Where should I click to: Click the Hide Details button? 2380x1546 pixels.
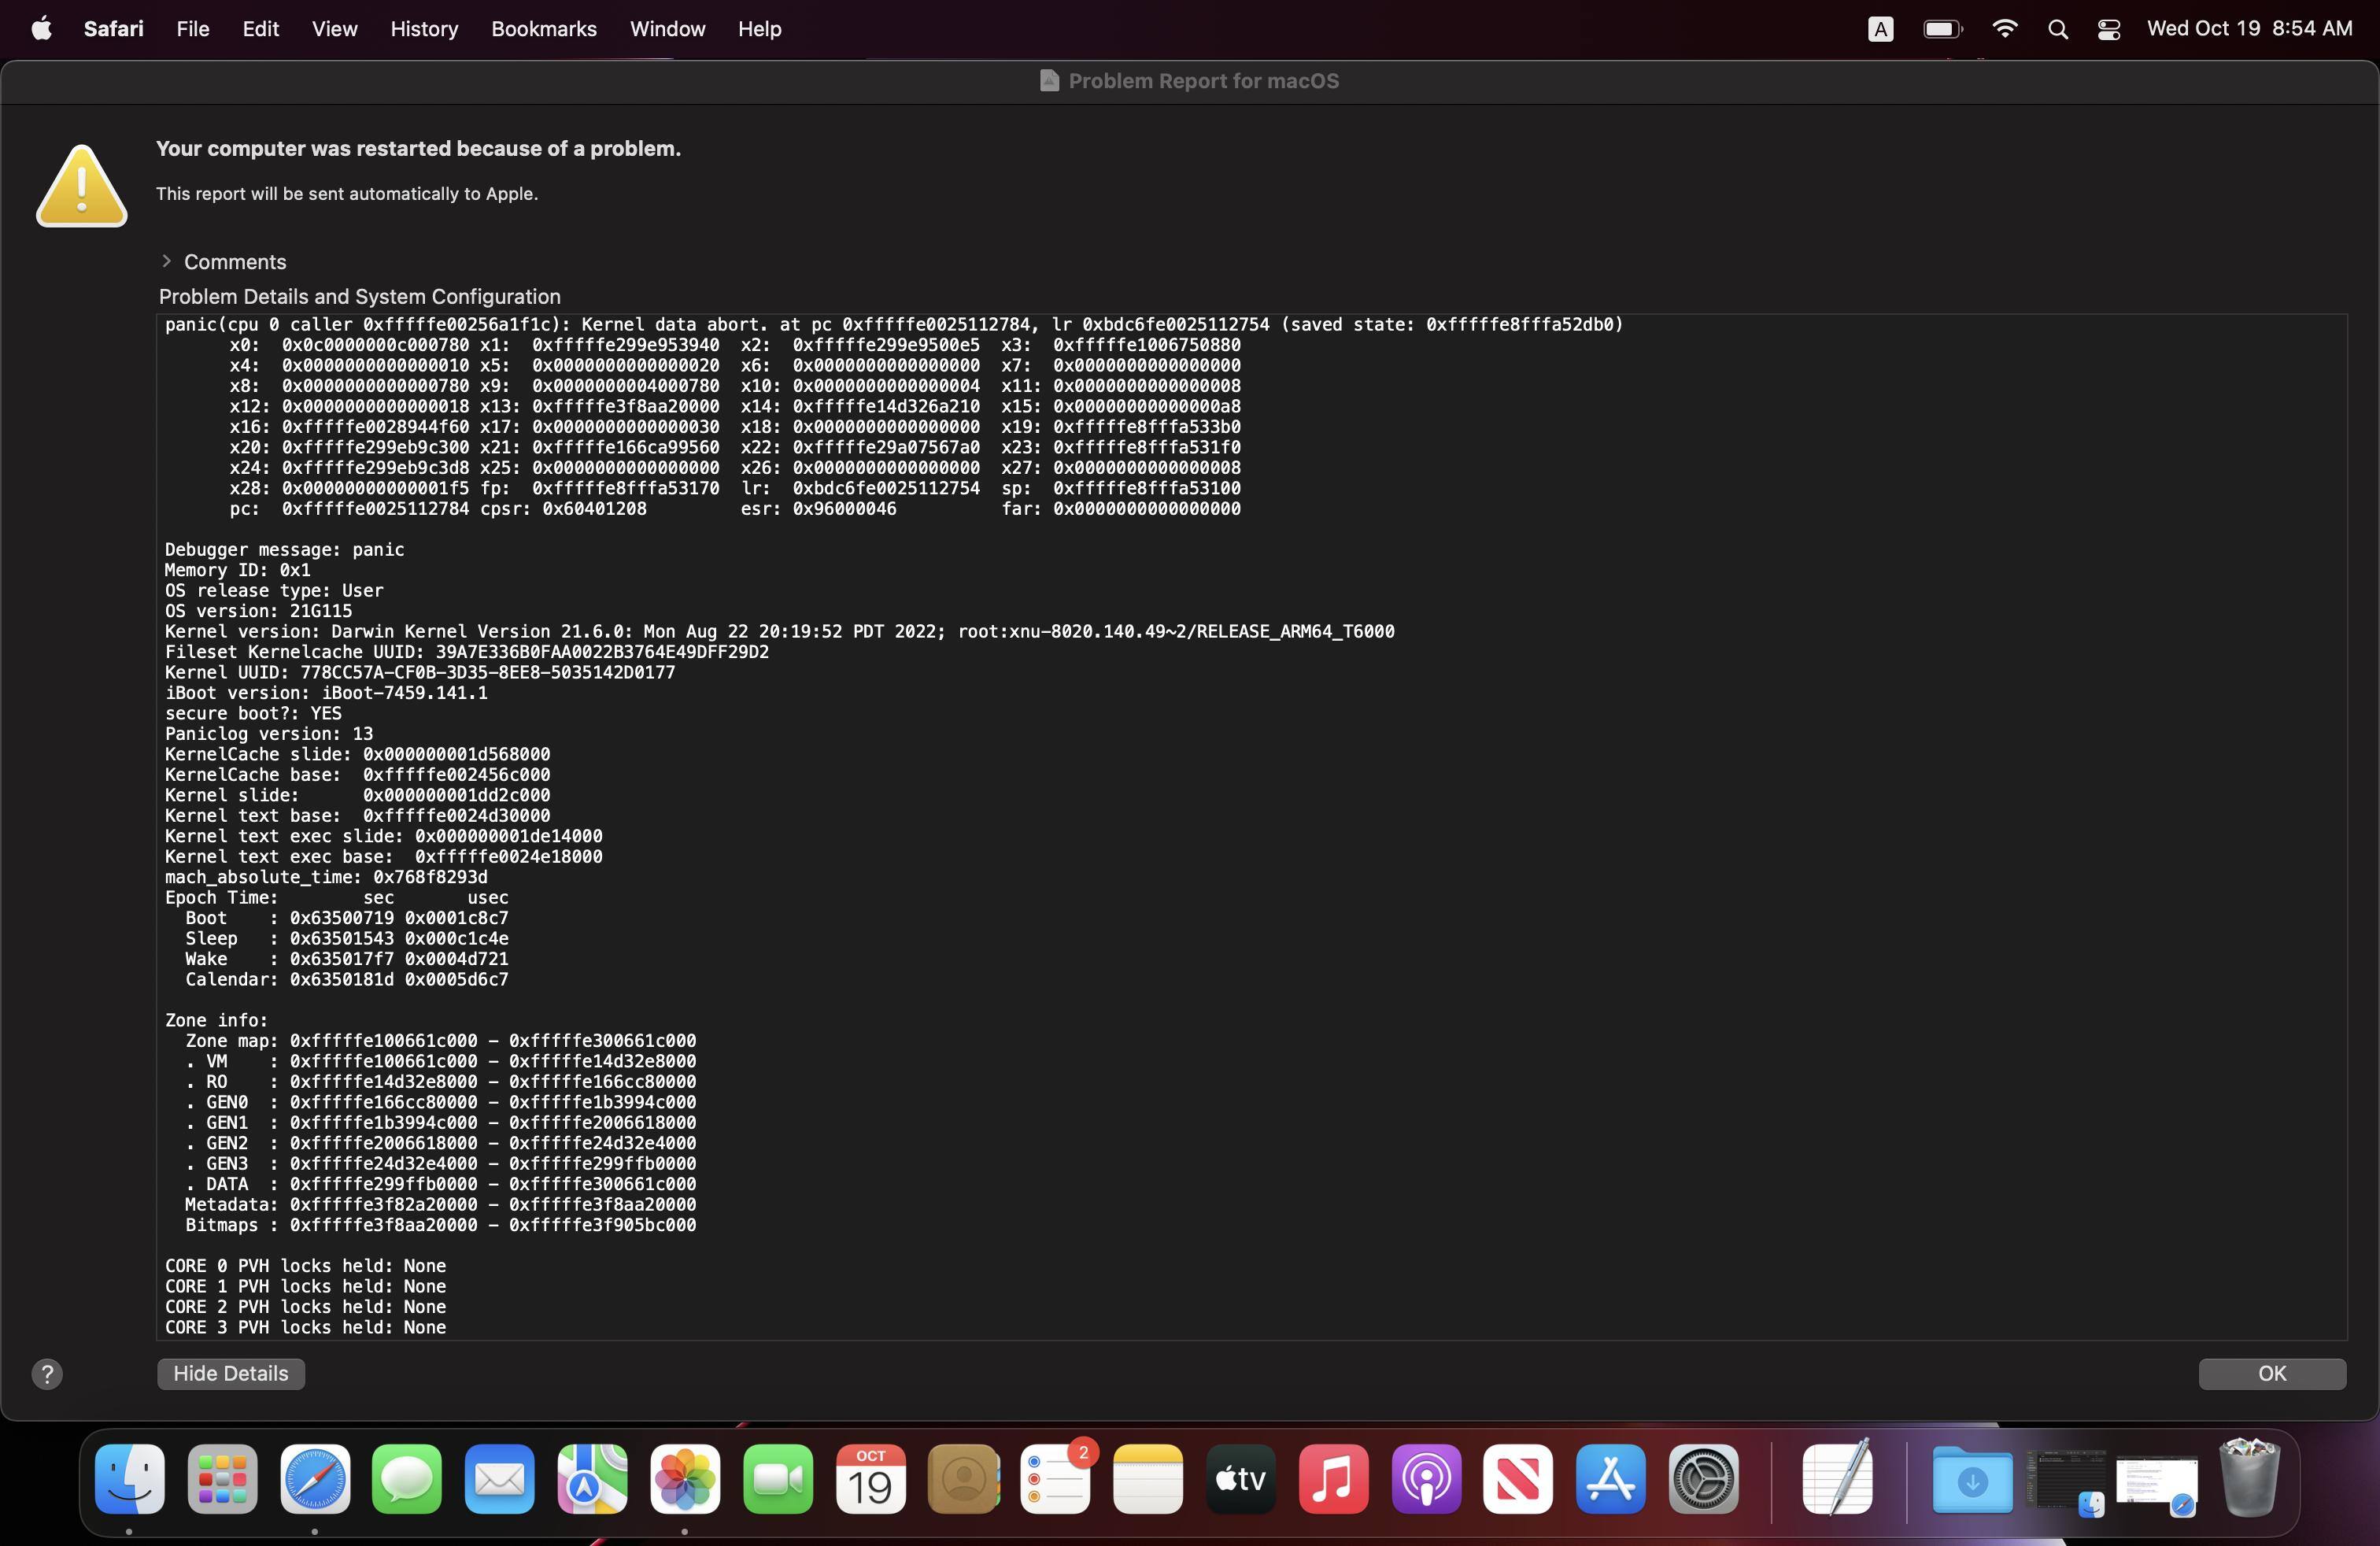click(230, 1374)
